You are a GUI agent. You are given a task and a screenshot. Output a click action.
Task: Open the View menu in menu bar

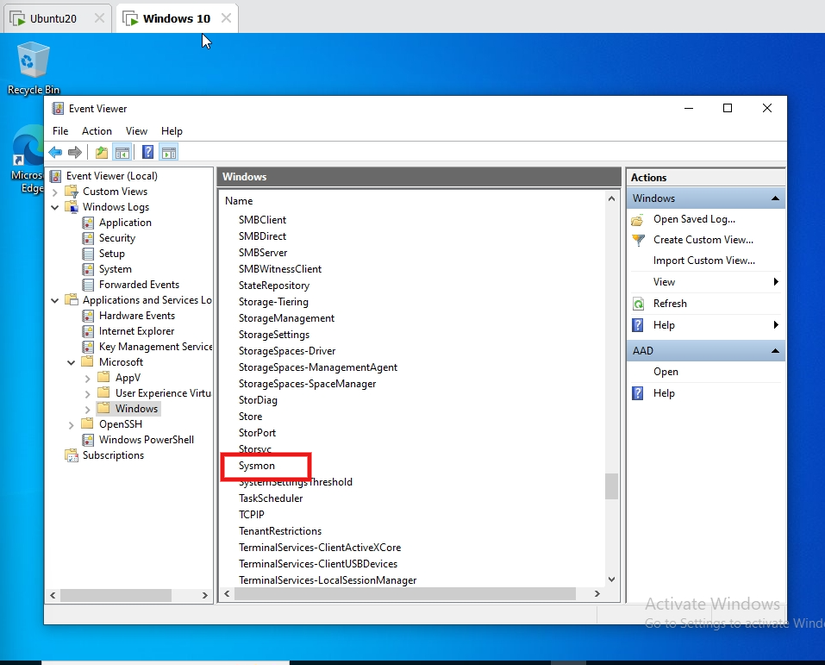click(x=136, y=131)
